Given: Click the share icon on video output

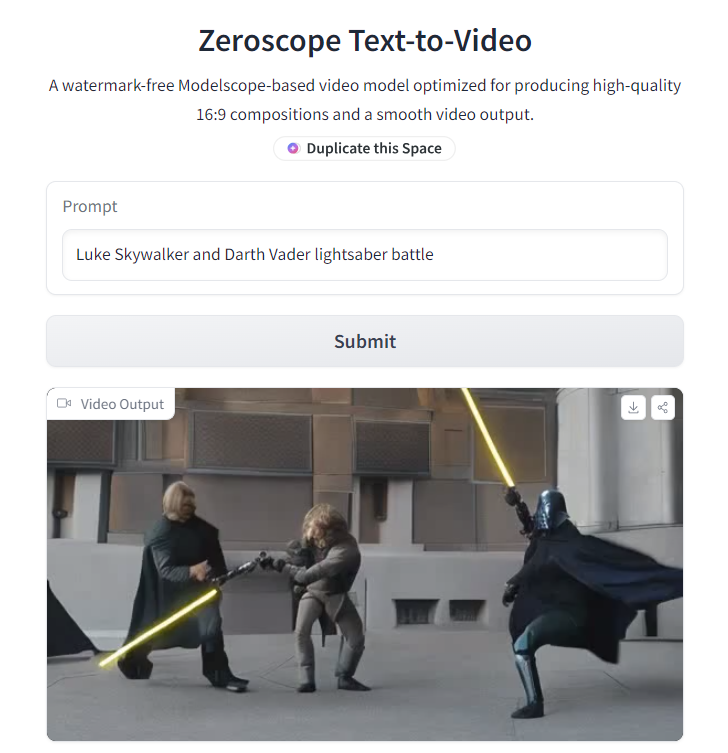Looking at the screenshot, I should pyautogui.click(x=663, y=408).
